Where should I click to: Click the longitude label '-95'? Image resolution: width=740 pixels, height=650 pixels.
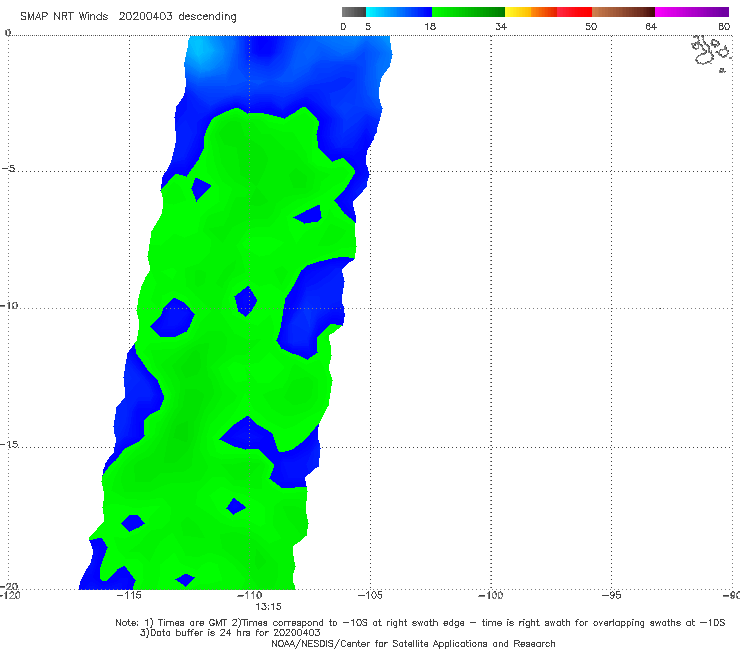click(612, 595)
